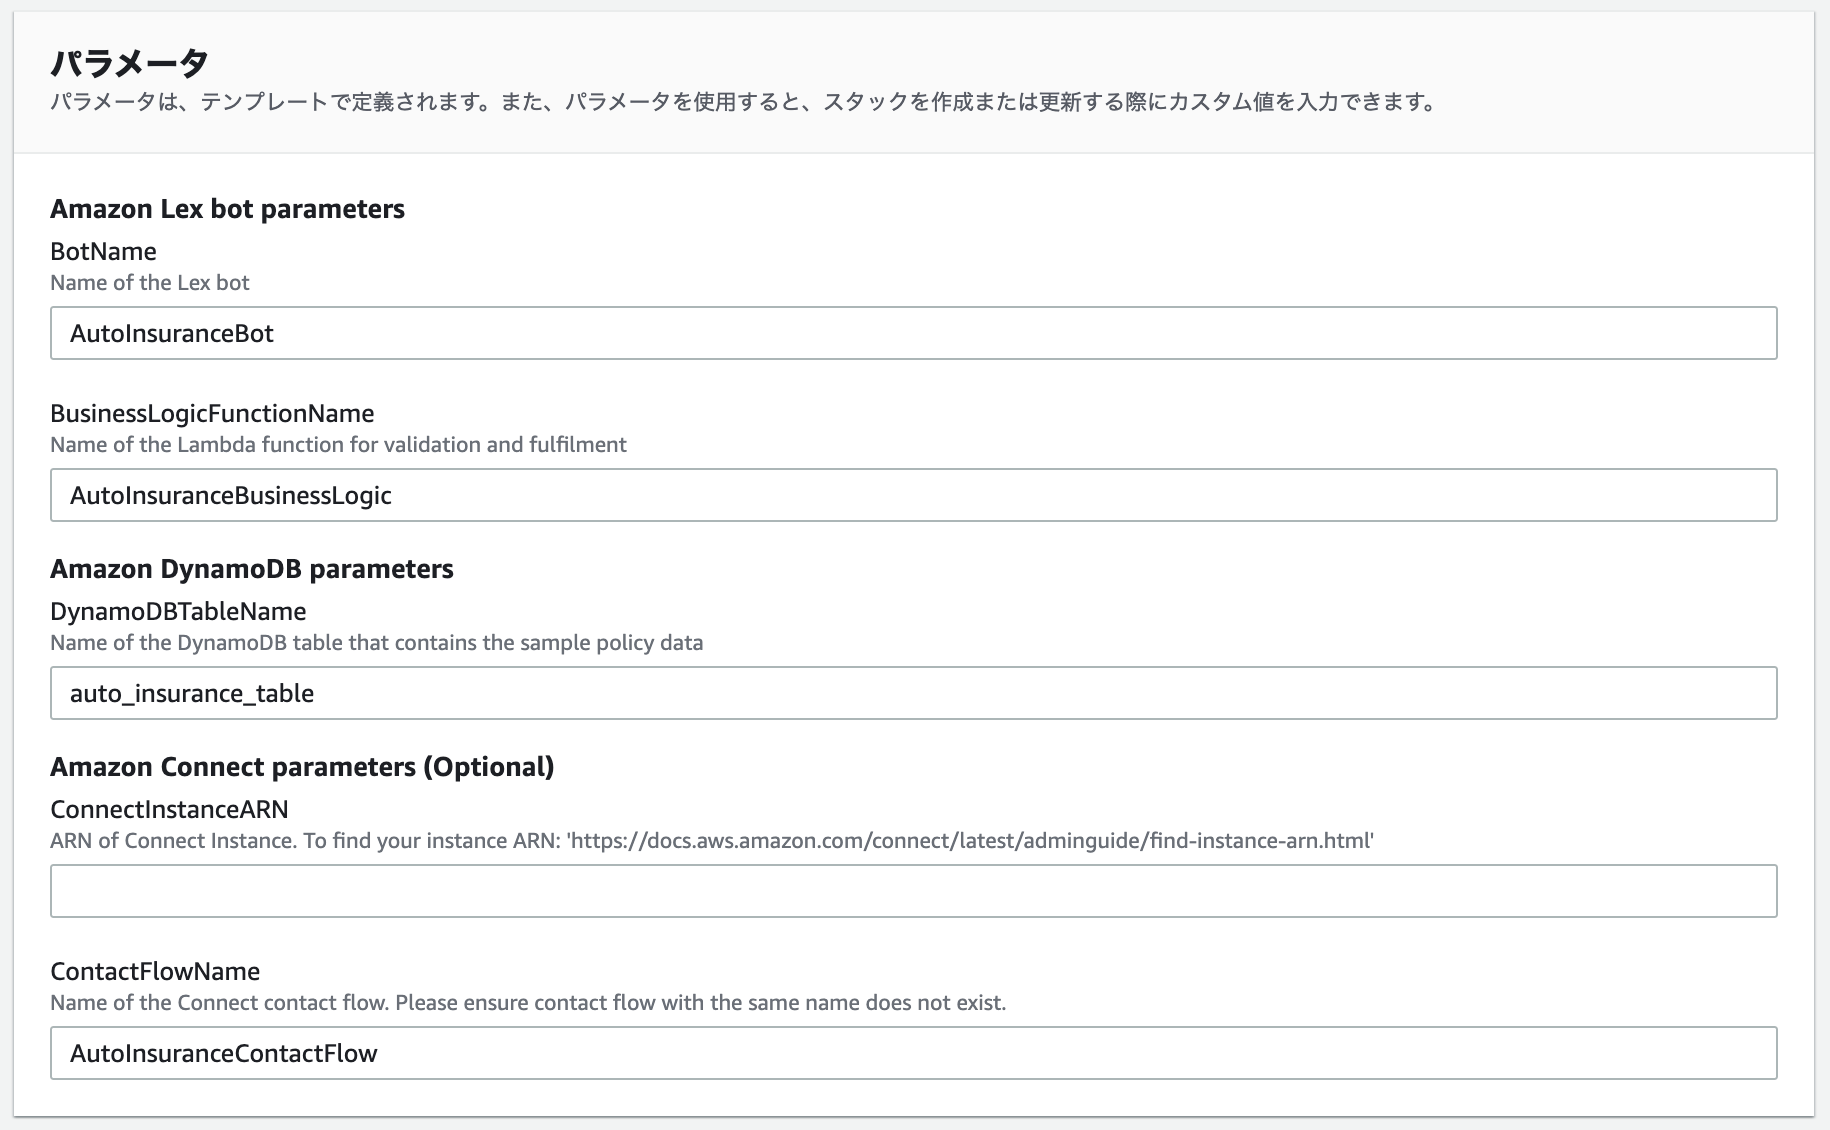Click the パラメータ heading text

pos(130,62)
